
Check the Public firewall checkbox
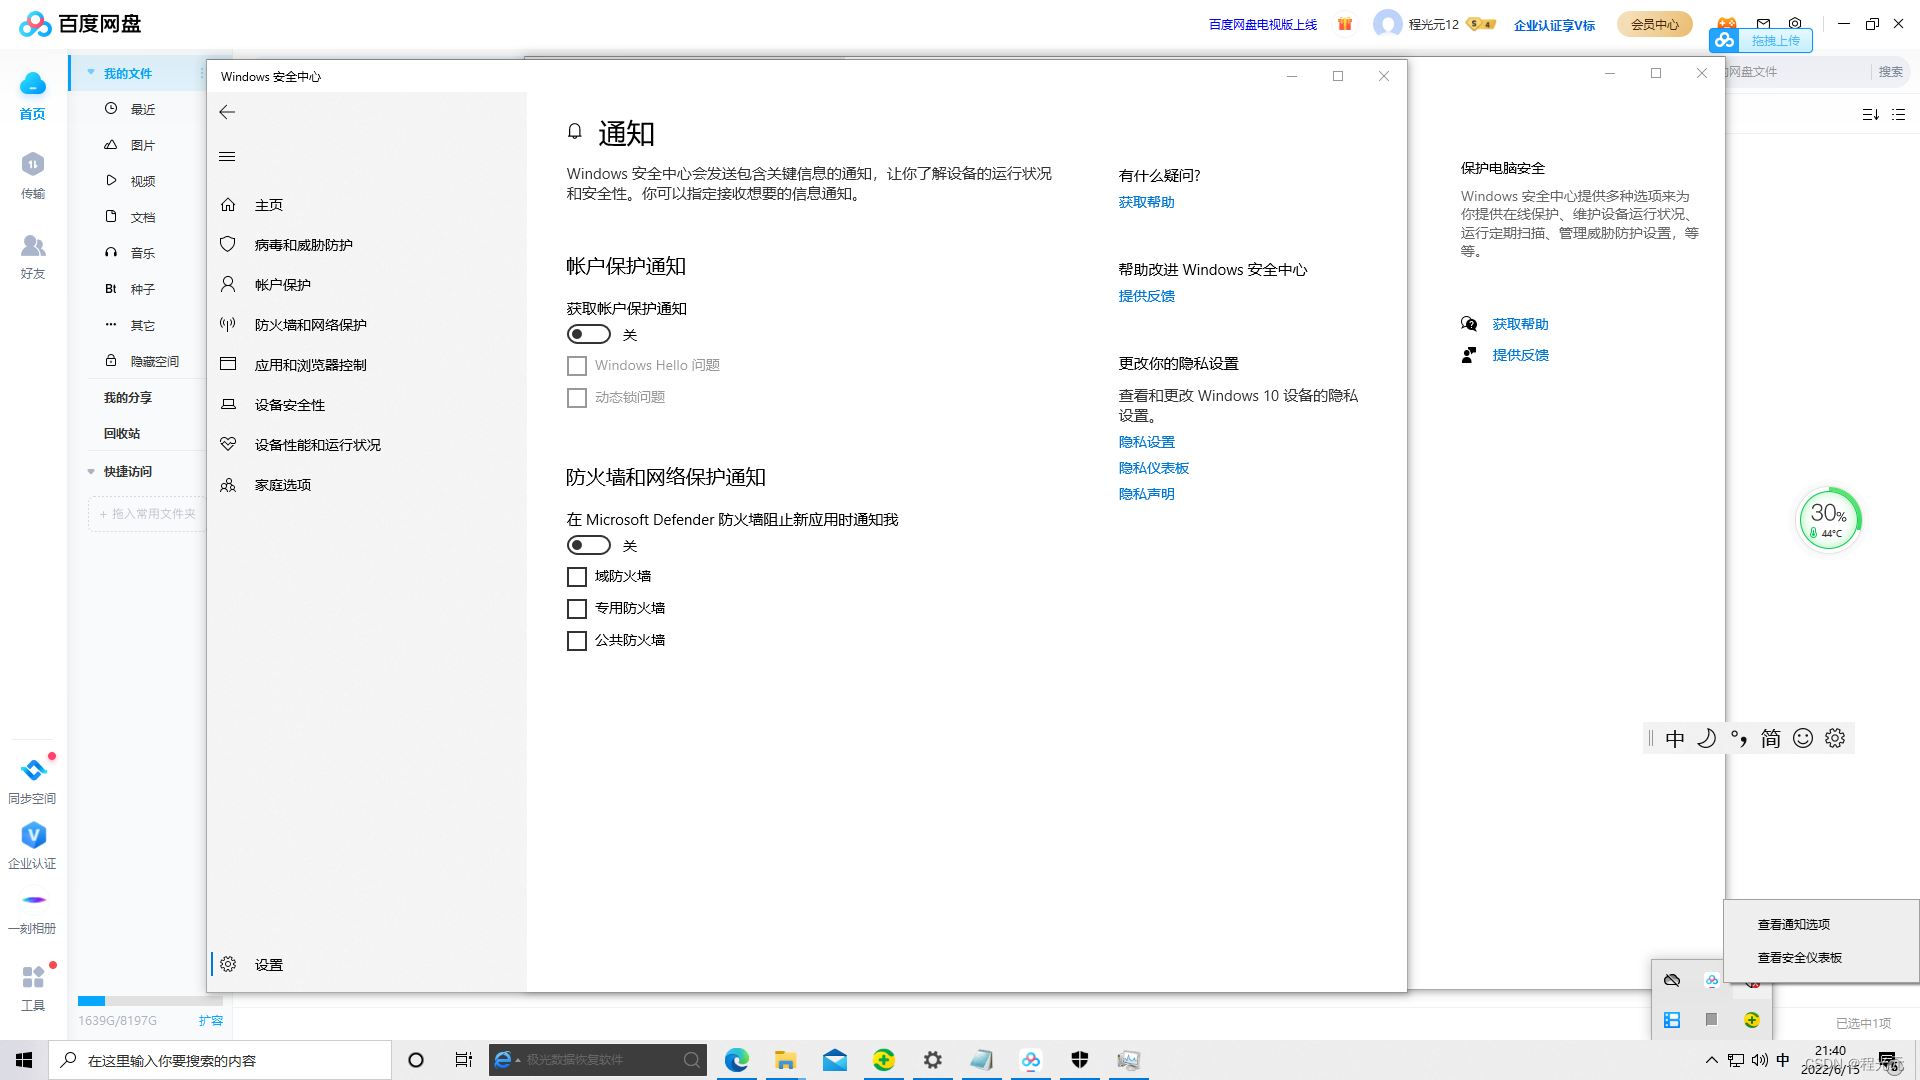click(577, 641)
